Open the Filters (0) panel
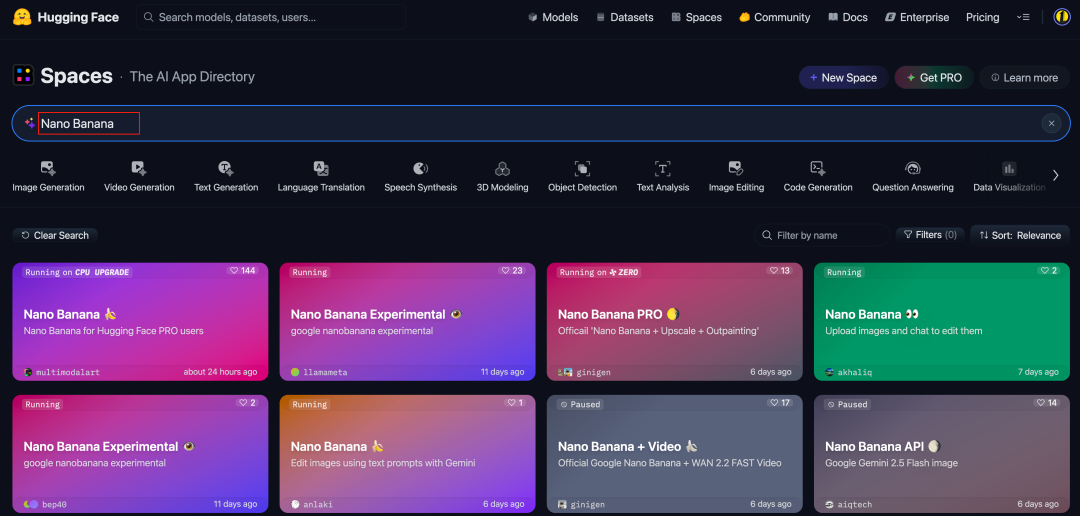Image resolution: width=1080 pixels, height=516 pixels. click(930, 235)
